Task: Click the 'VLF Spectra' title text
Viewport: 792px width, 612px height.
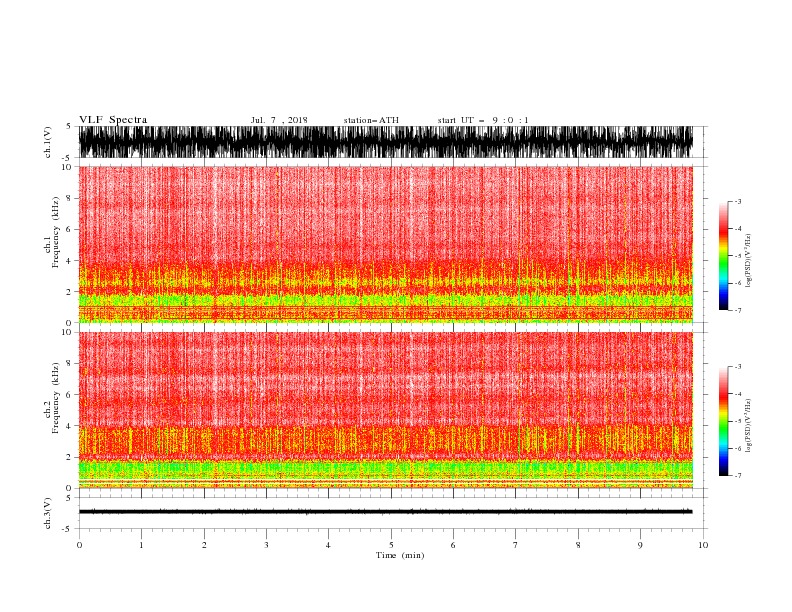Action: click(113, 120)
